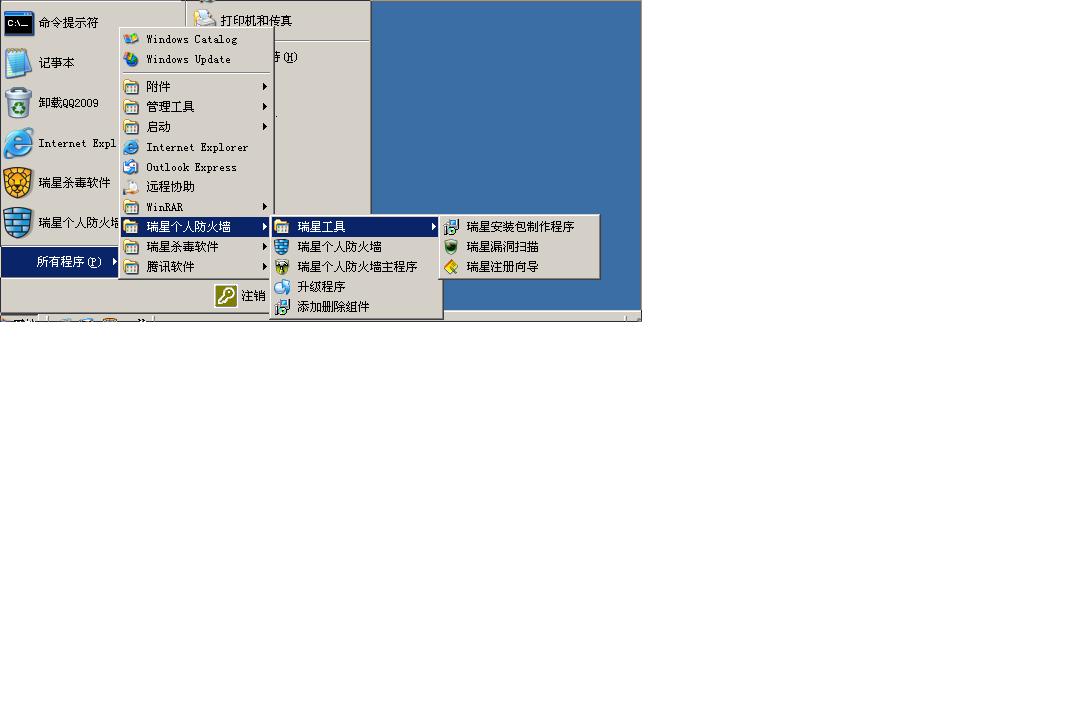1090x708 pixels.
Task: Click 瑞星个人防火墙 shield icon in submenu
Action: coord(282,247)
